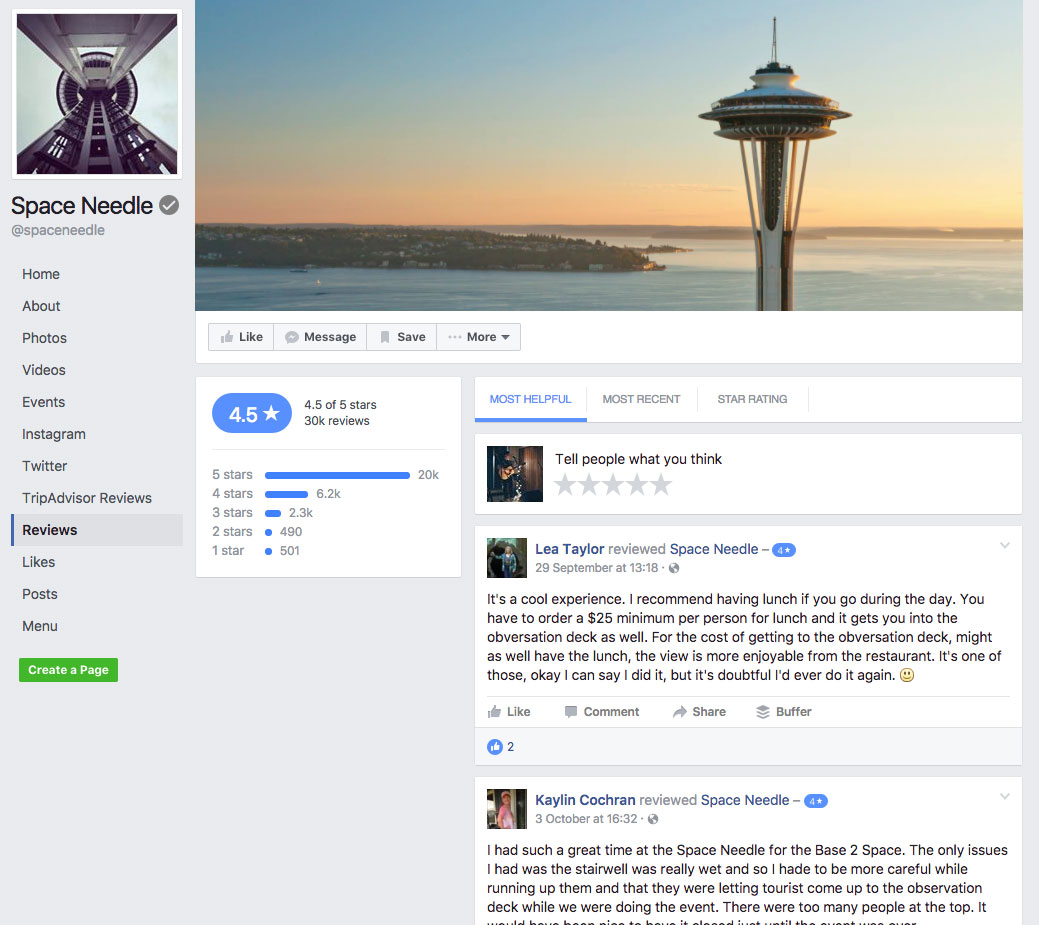Open the Space Needle profile picture
Screen dimensions: 1039x925
(97, 94)
